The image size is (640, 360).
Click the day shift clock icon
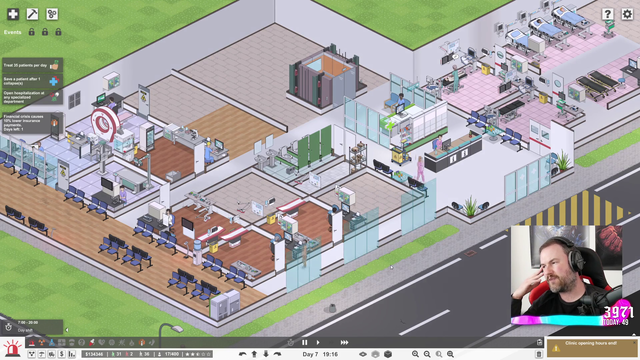click(8, 327)
